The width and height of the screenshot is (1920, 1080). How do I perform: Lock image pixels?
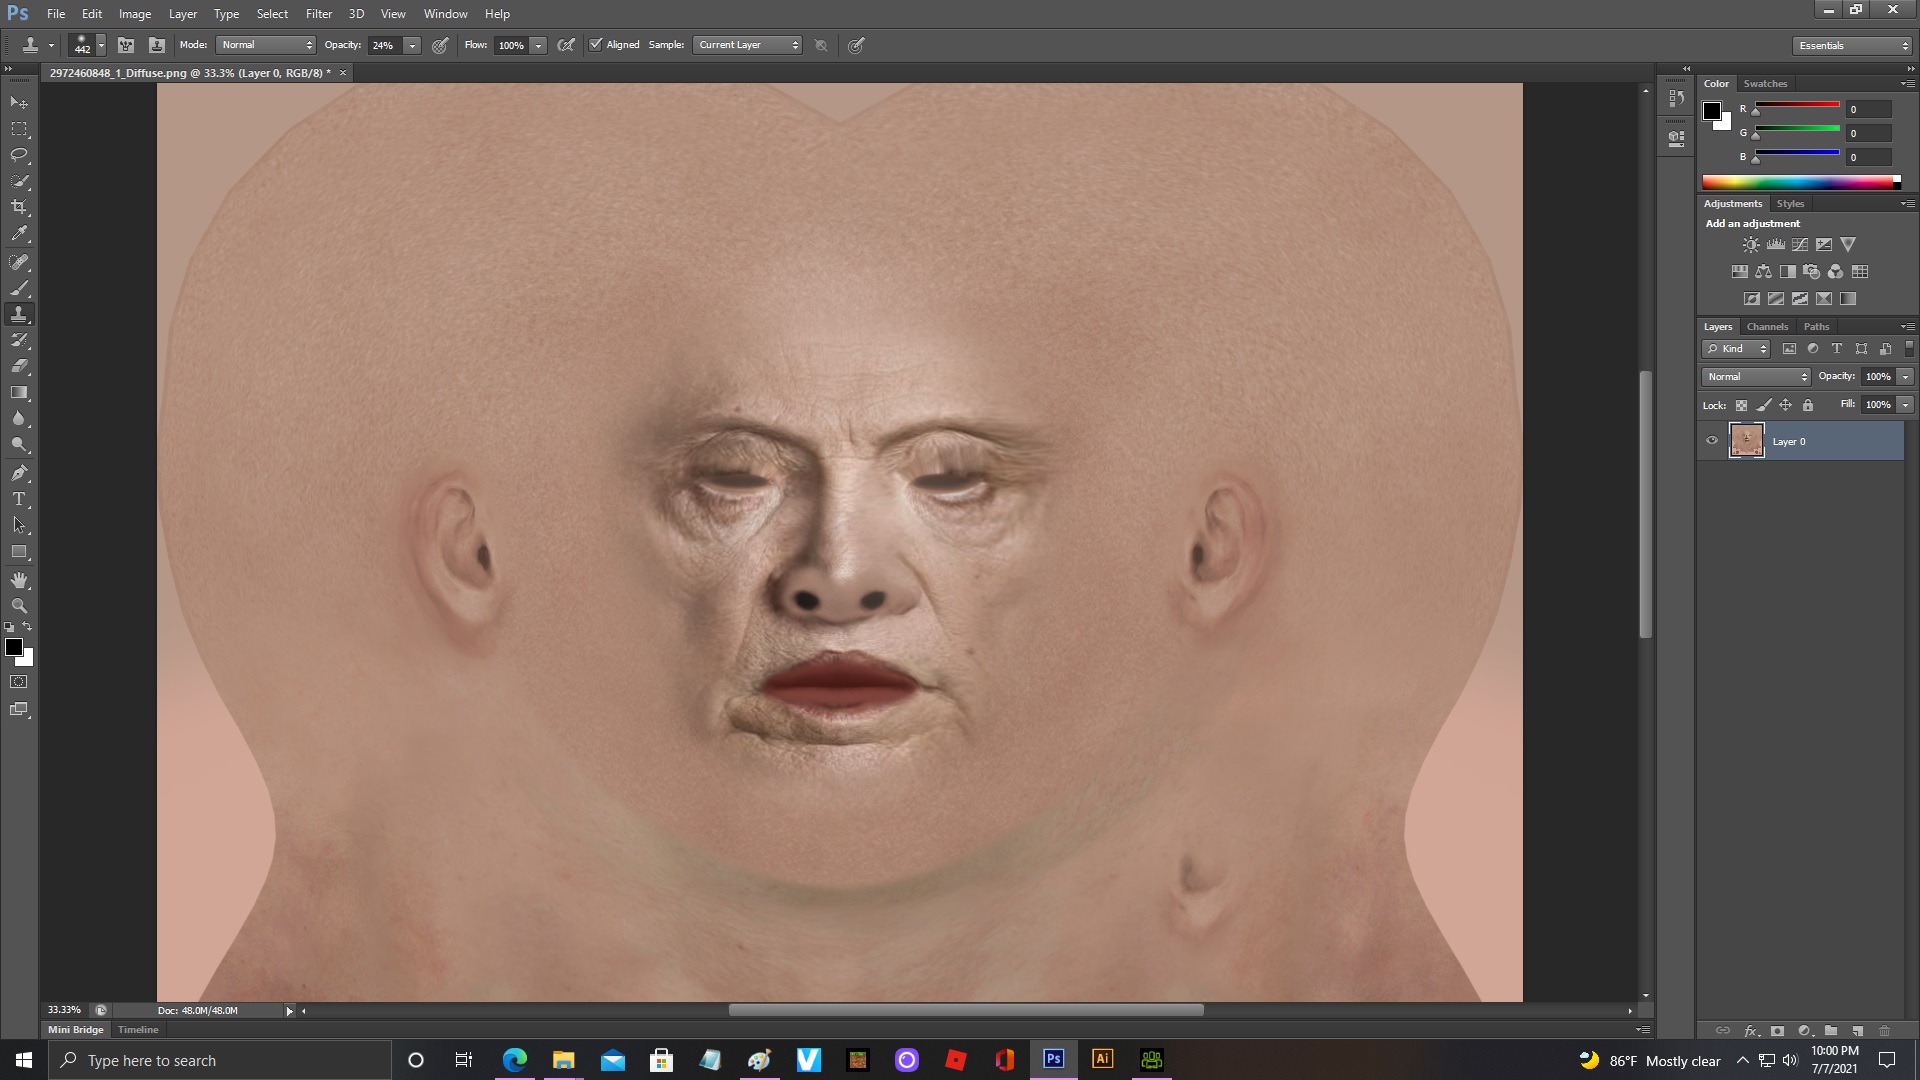(1763, 405)
